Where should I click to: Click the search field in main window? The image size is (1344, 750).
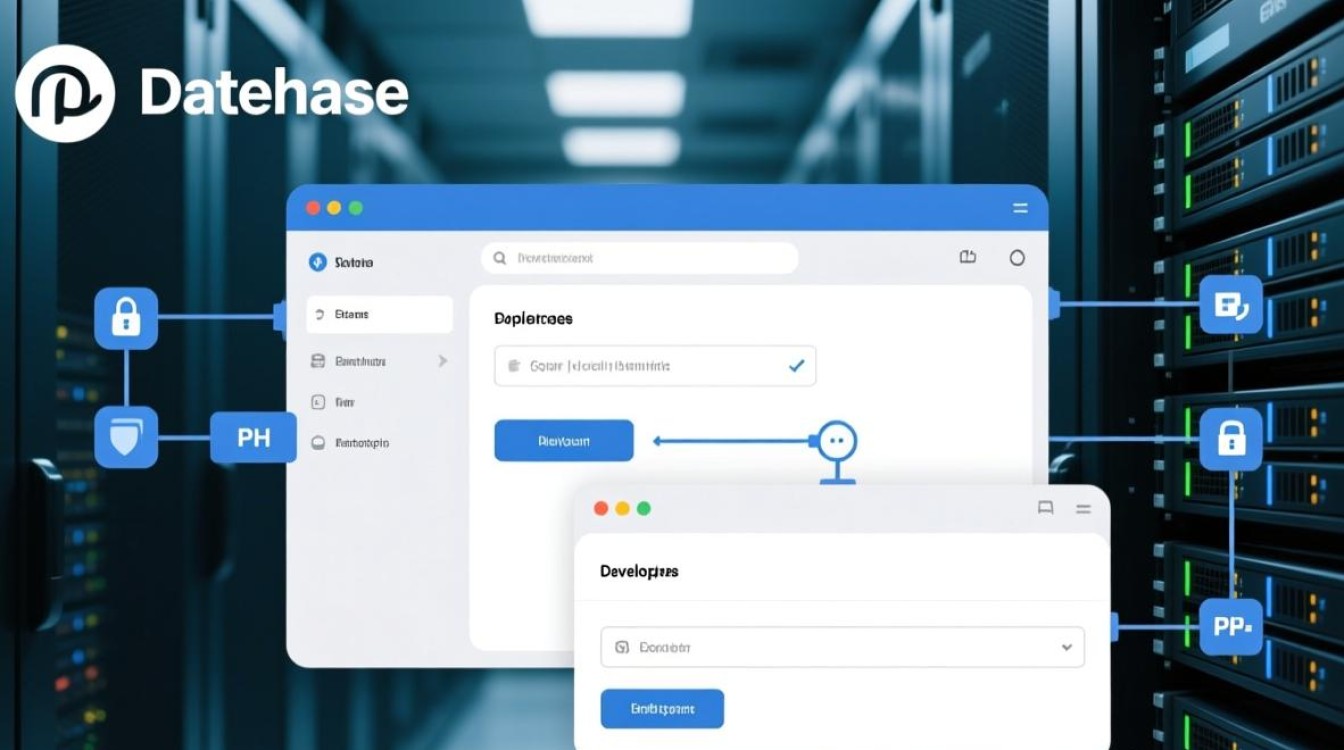[640, 258]
